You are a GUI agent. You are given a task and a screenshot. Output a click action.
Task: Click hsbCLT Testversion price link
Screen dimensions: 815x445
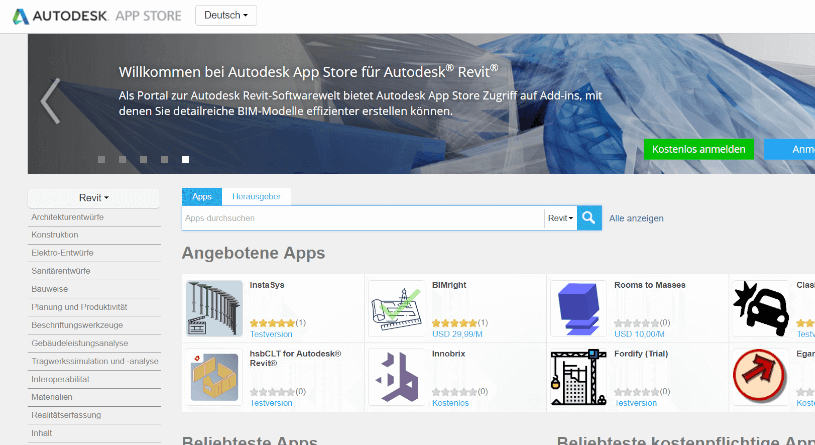pos(271,403)
